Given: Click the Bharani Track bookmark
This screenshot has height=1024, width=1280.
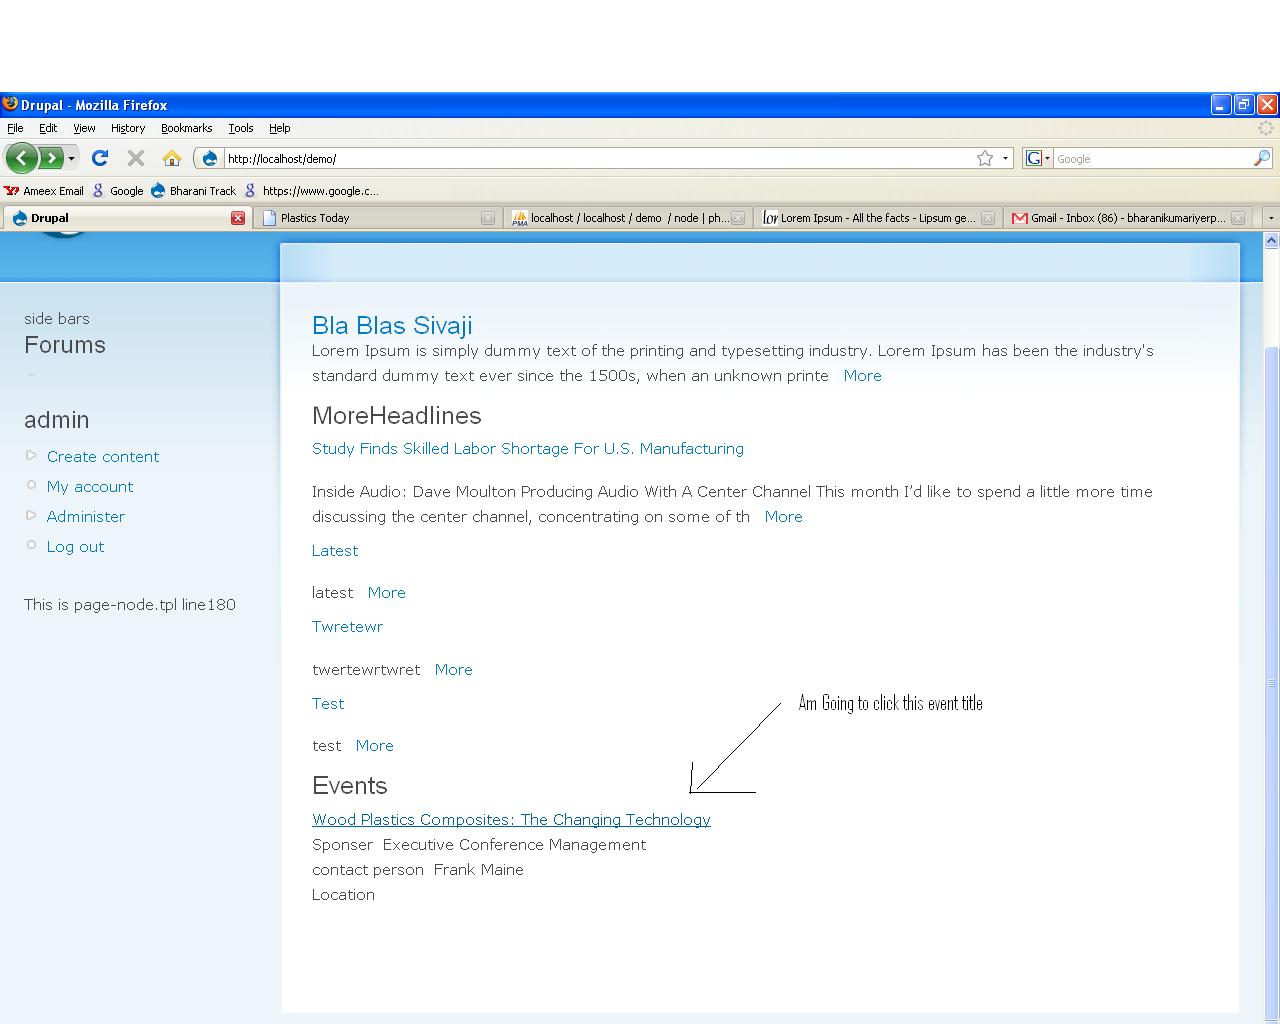Looking at the screenshot, I should (x=202, y=191).
